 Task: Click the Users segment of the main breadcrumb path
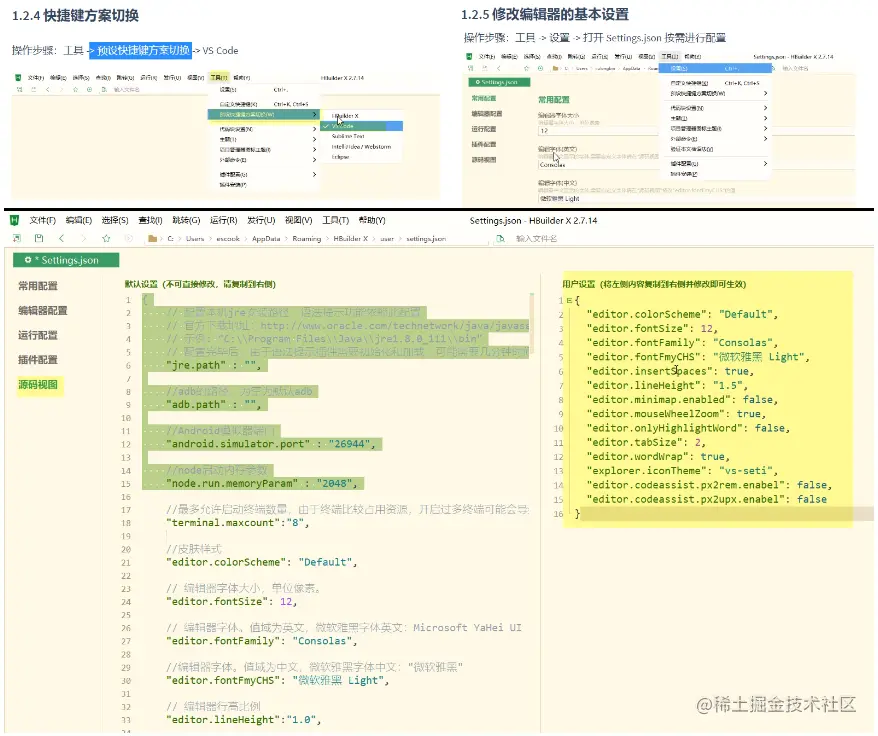[x=195, y=239]
